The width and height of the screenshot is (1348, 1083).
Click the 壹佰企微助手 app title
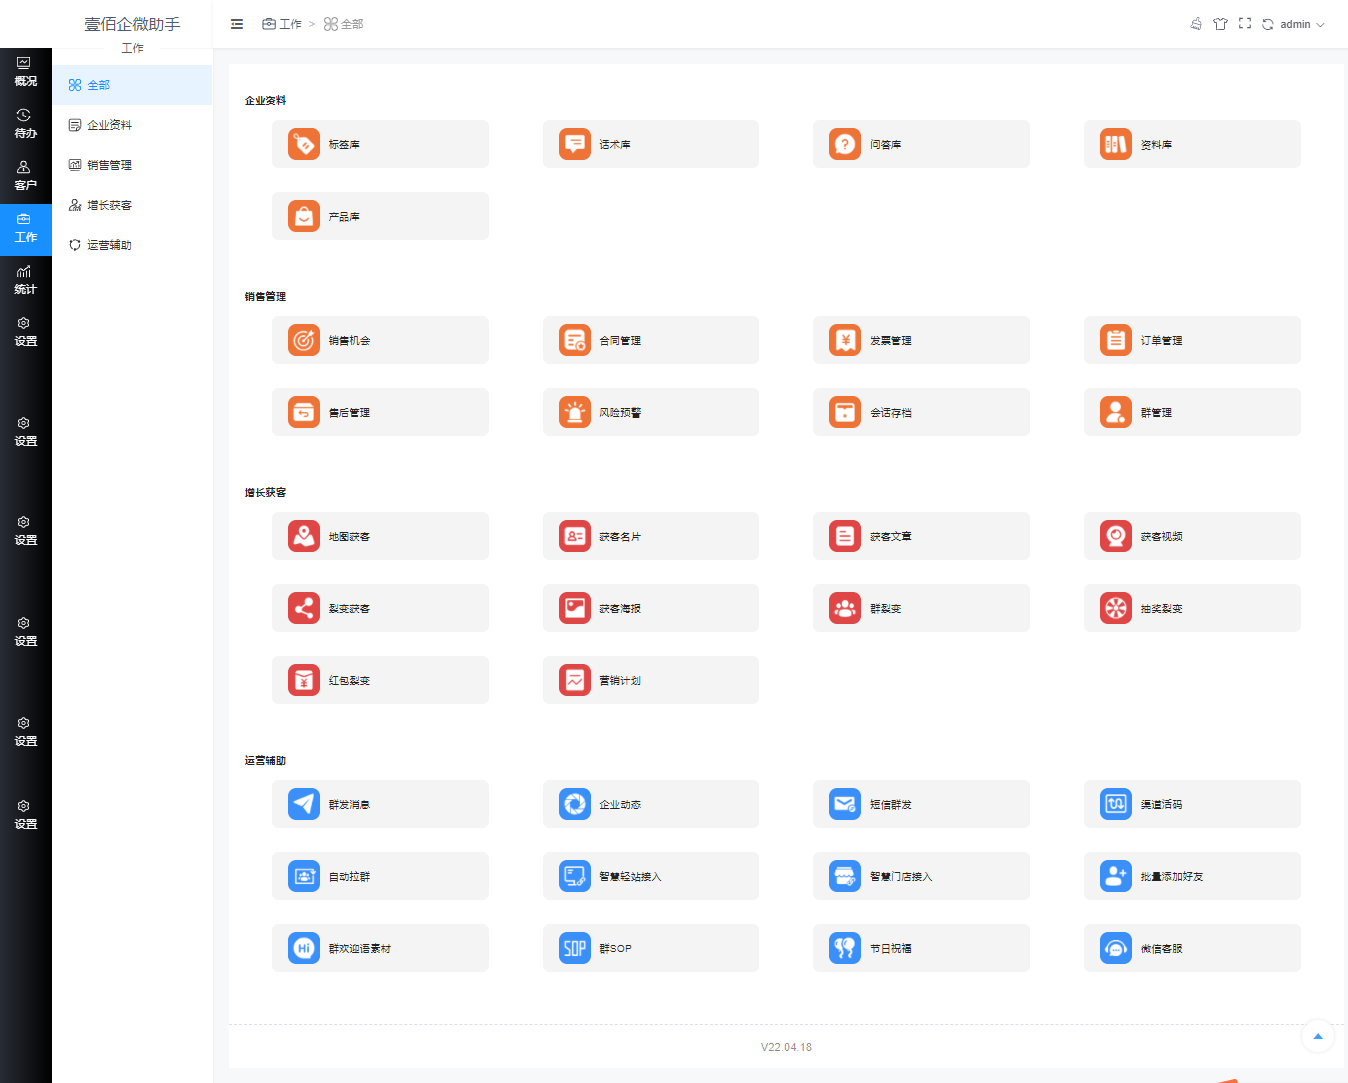[132, 24]
